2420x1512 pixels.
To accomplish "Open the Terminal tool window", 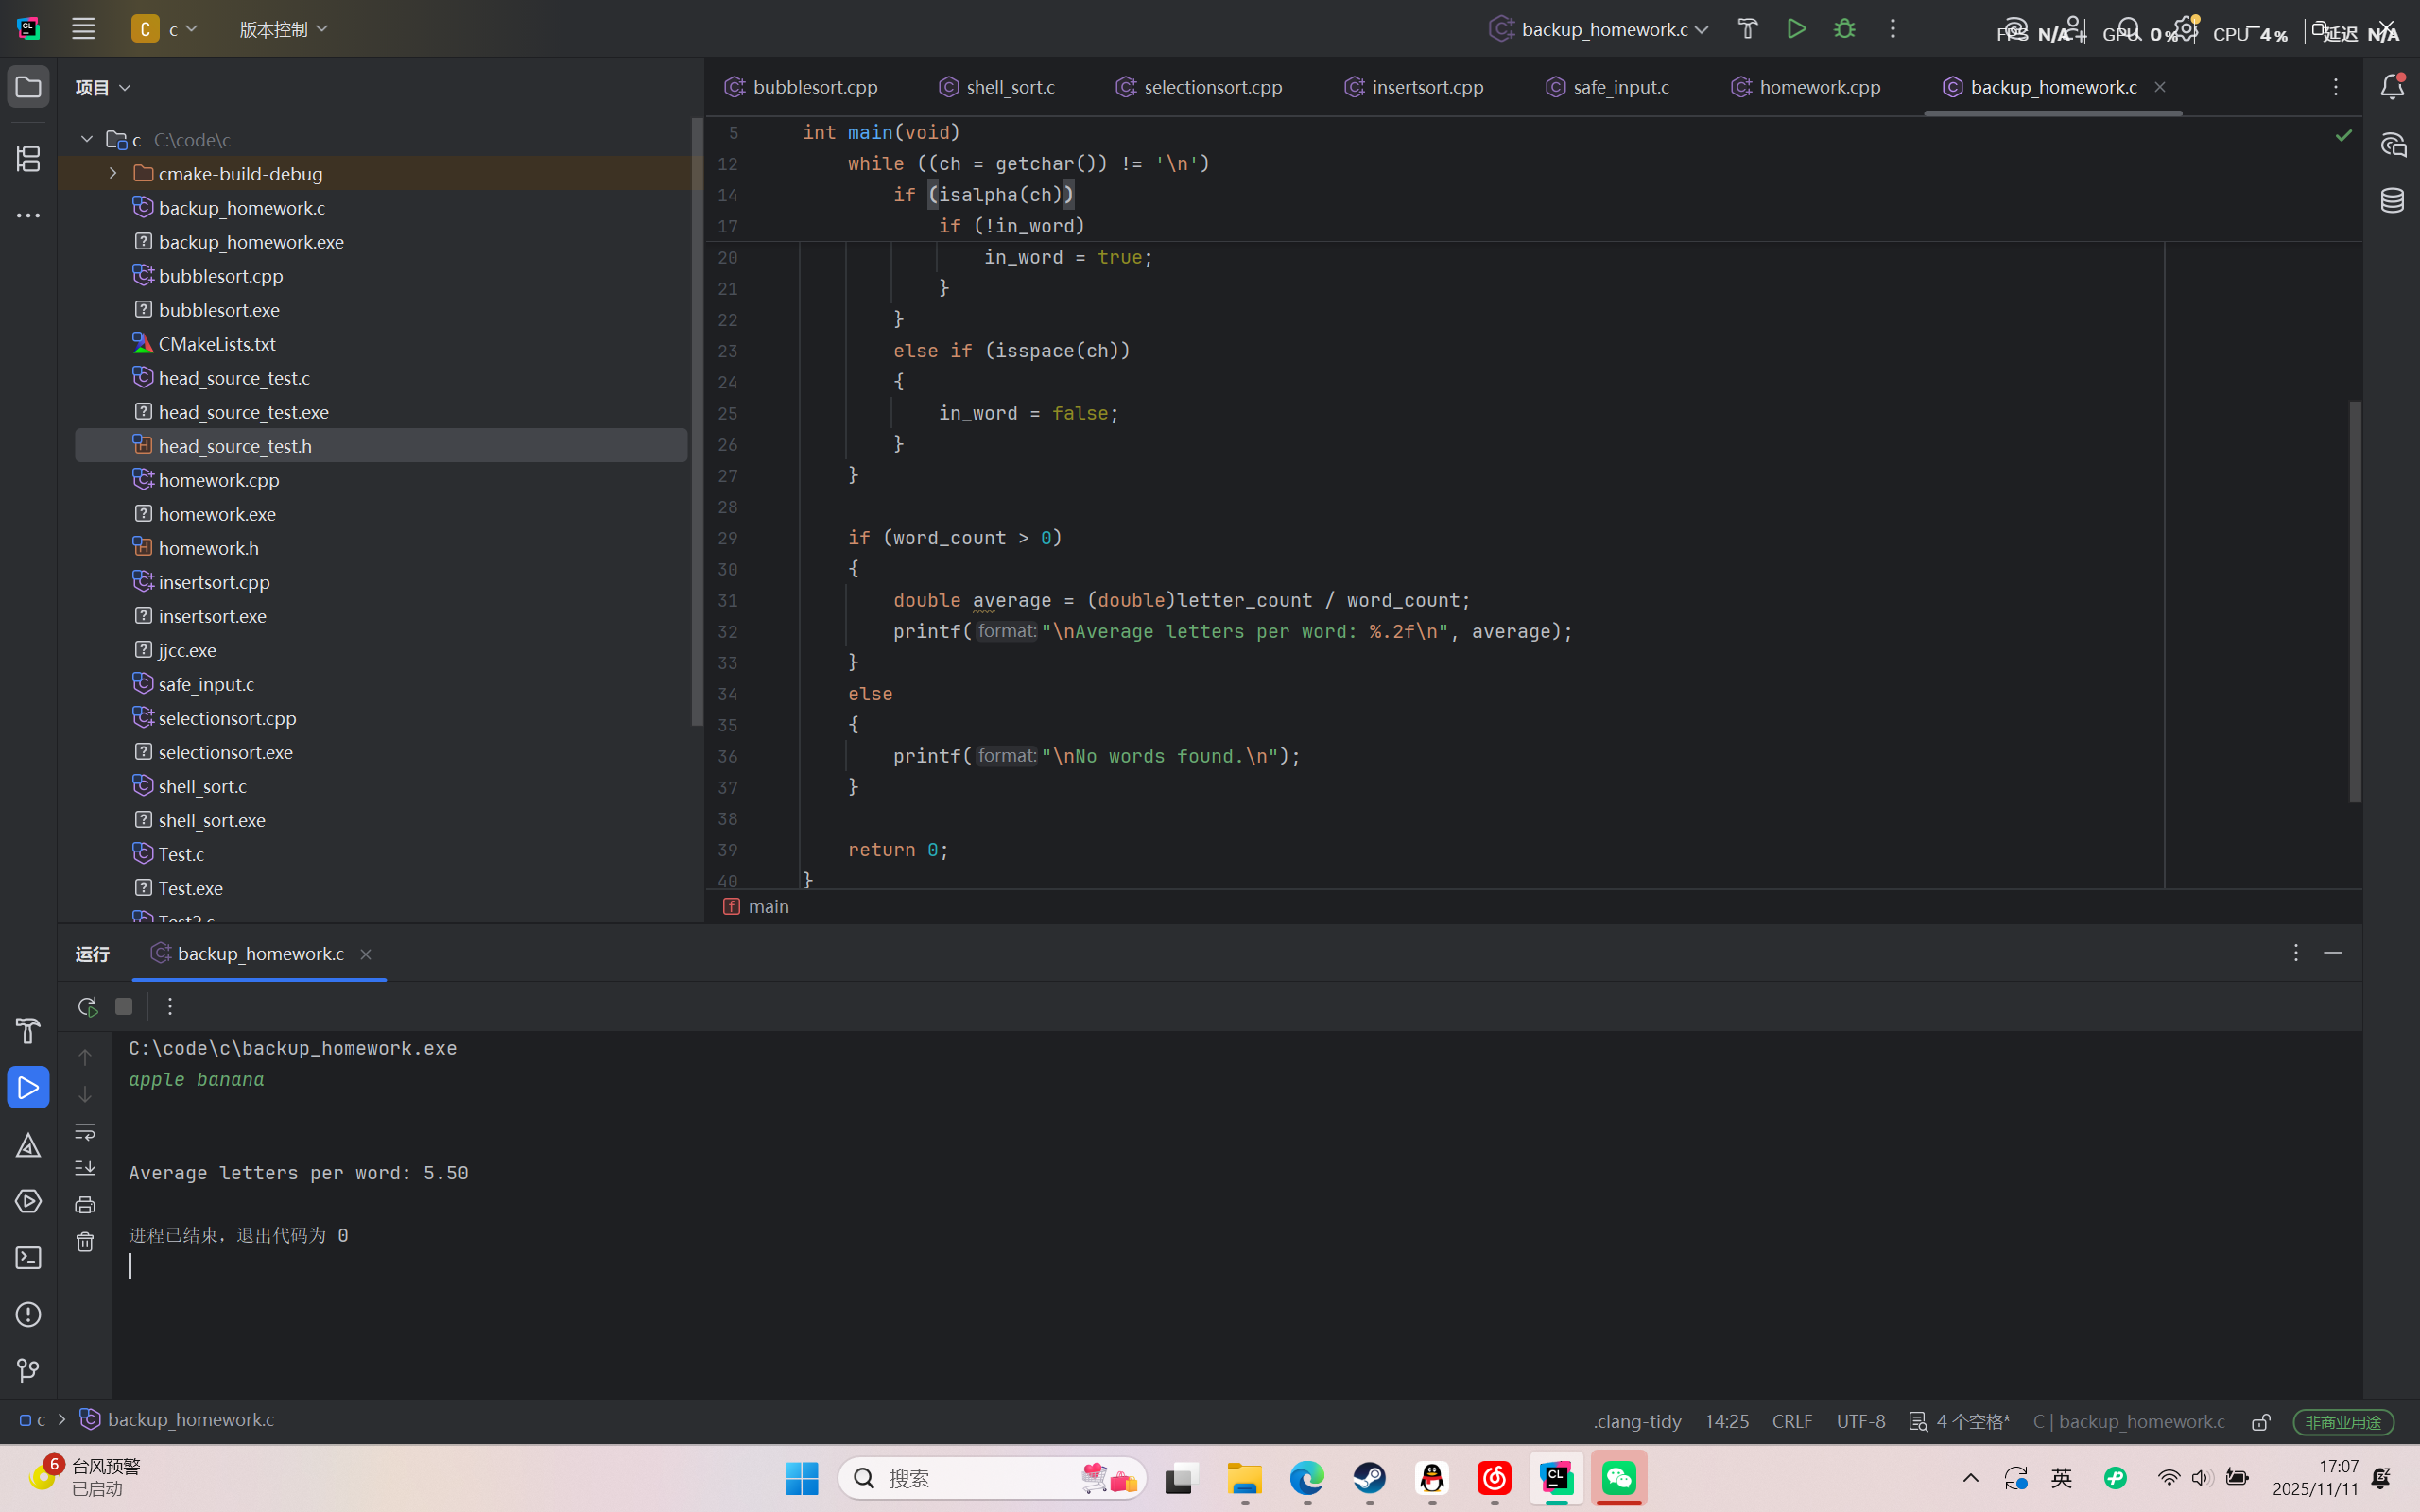I will pyautogui.click(x=28, y=1258).
